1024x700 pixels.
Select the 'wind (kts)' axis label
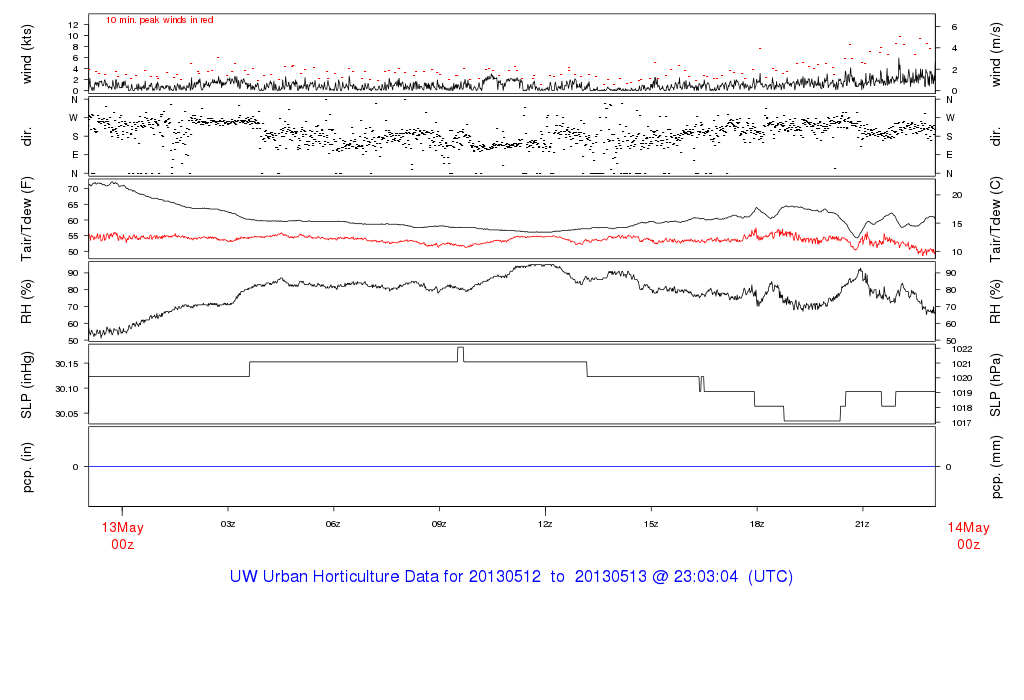pos(27,54)
